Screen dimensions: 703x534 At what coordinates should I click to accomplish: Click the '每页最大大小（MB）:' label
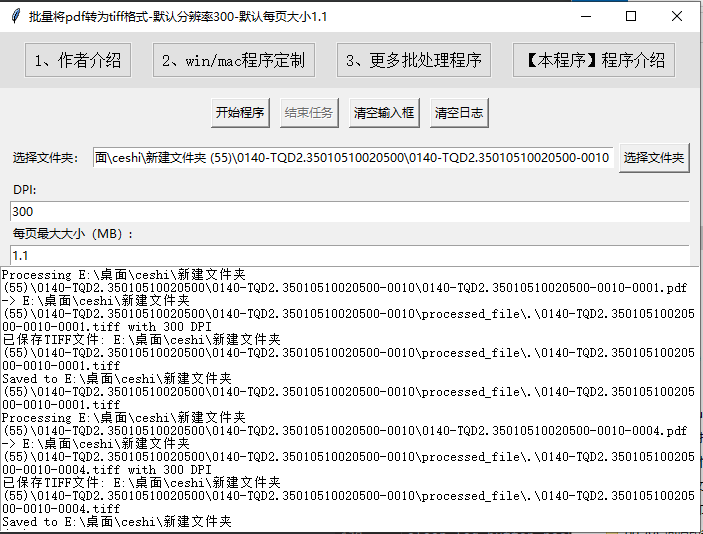[73, 234]
